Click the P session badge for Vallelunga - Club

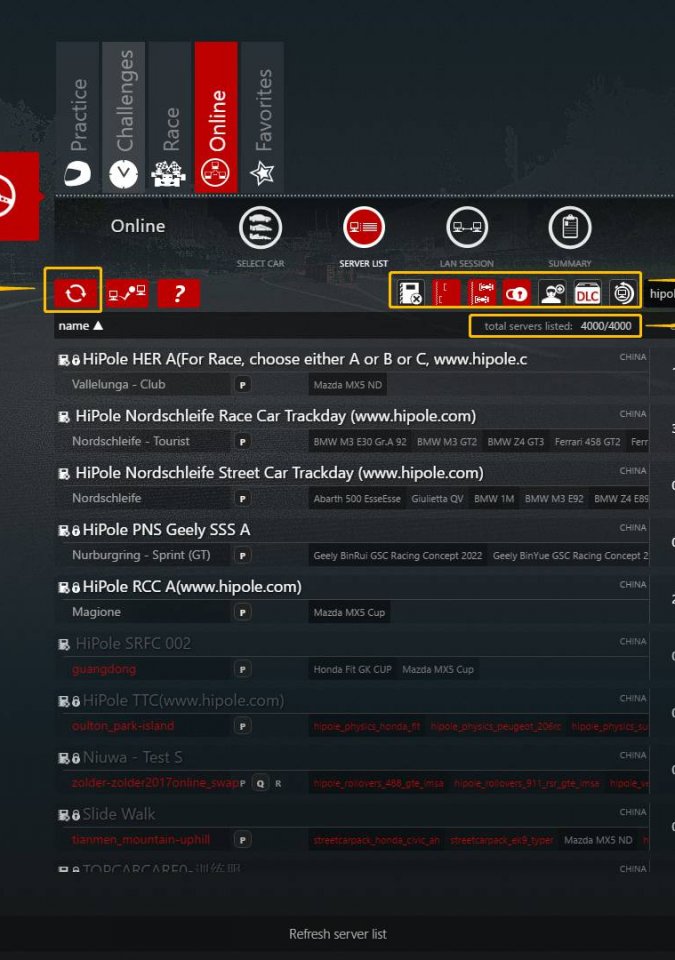click(243, 385)
